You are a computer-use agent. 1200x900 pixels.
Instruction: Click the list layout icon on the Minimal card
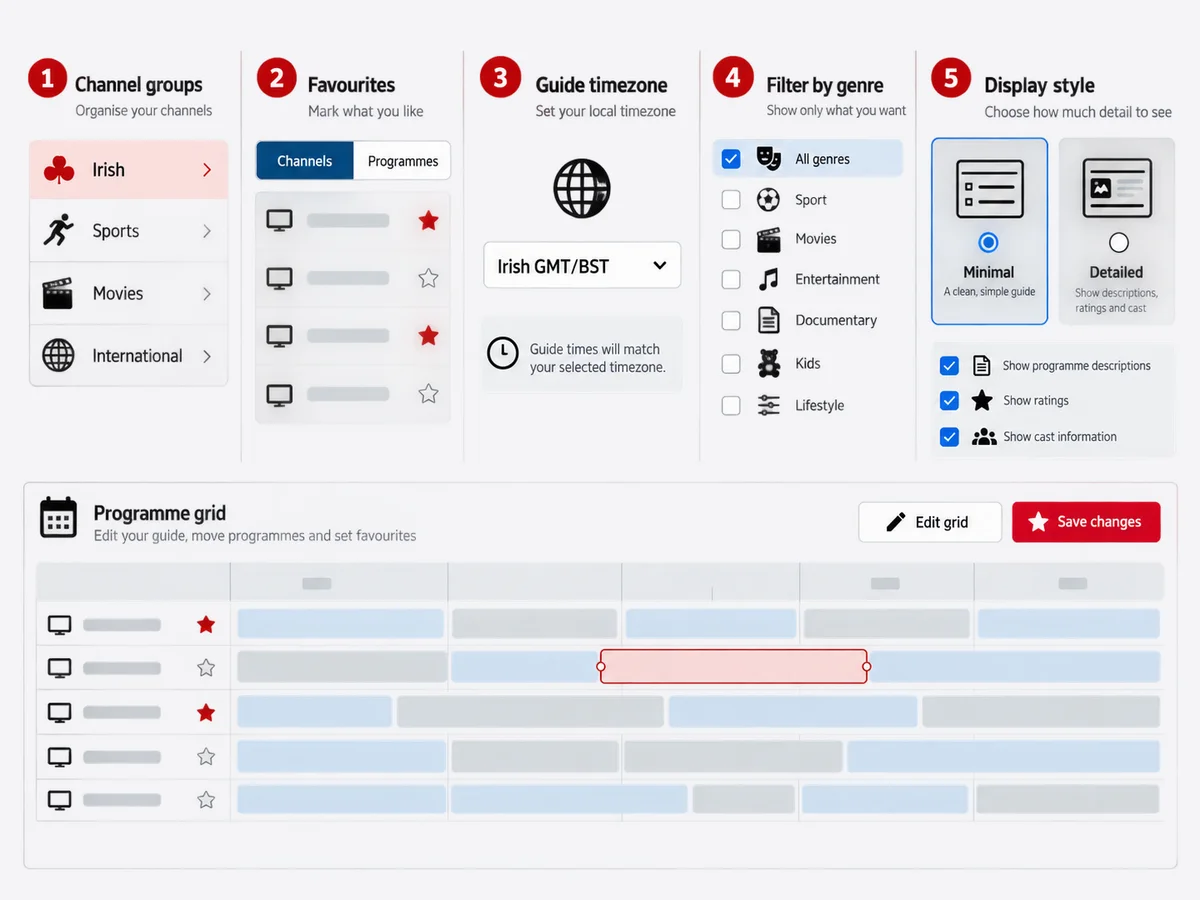point(989,189)
